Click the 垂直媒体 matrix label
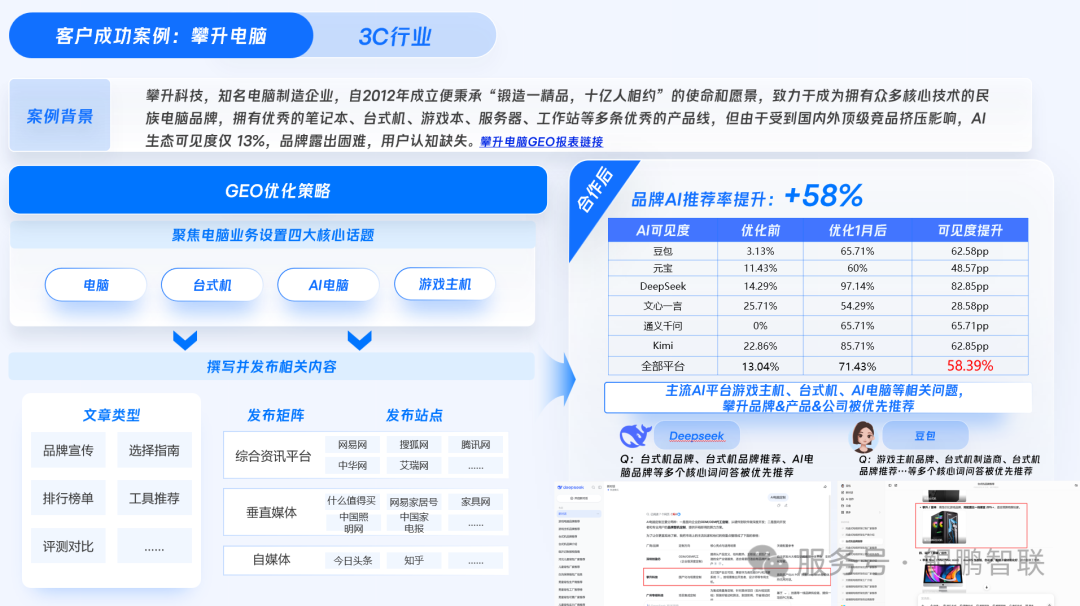 click(271, 512)
